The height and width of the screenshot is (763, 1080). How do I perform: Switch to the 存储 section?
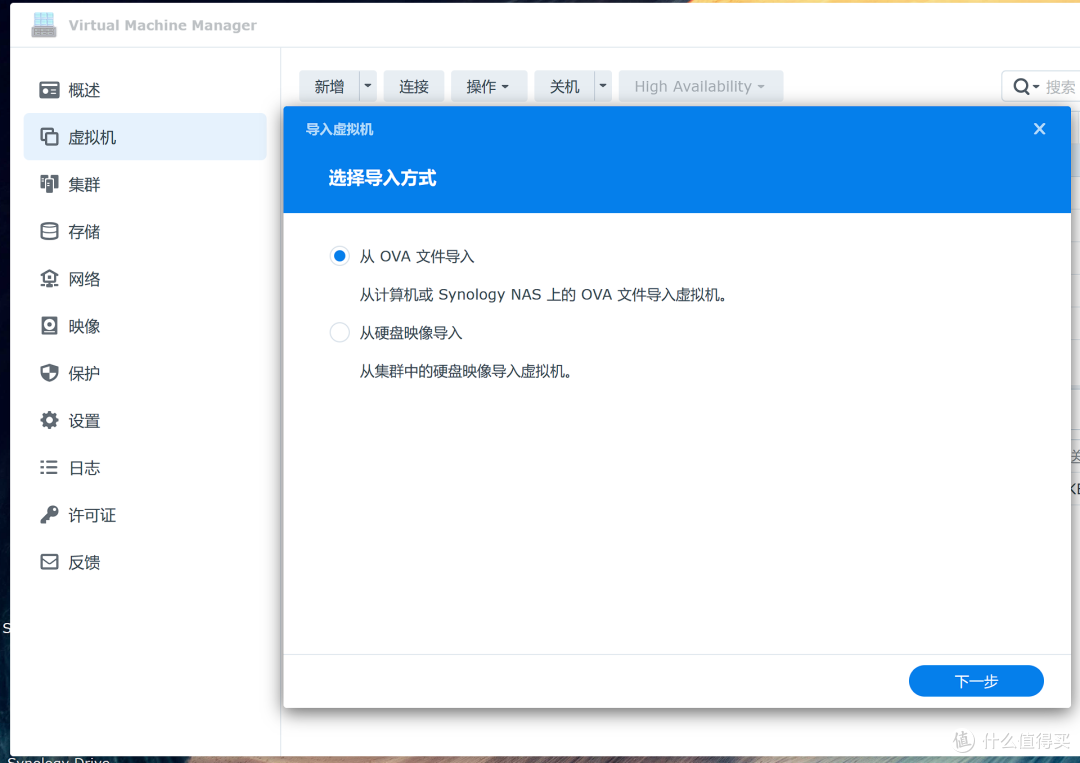(145, 231)
